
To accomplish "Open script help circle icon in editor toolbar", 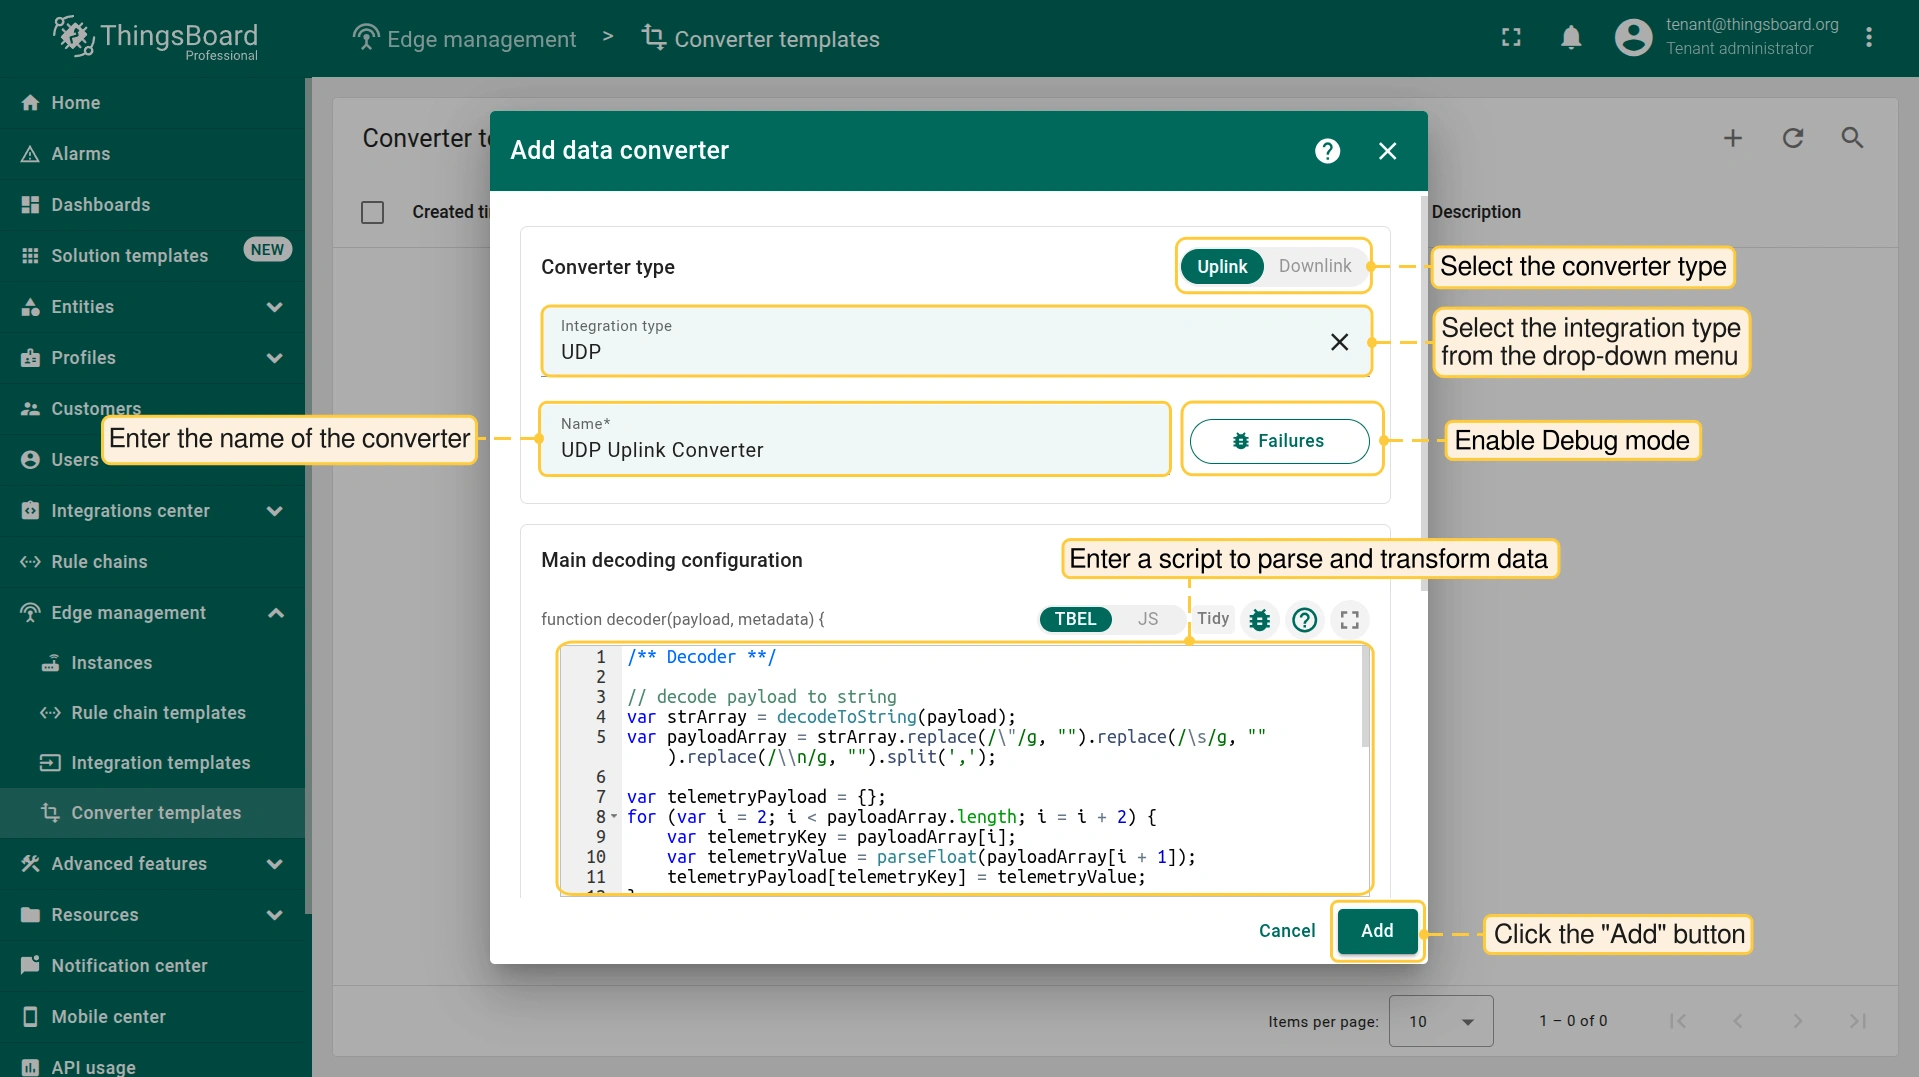I will point(1304,619).
